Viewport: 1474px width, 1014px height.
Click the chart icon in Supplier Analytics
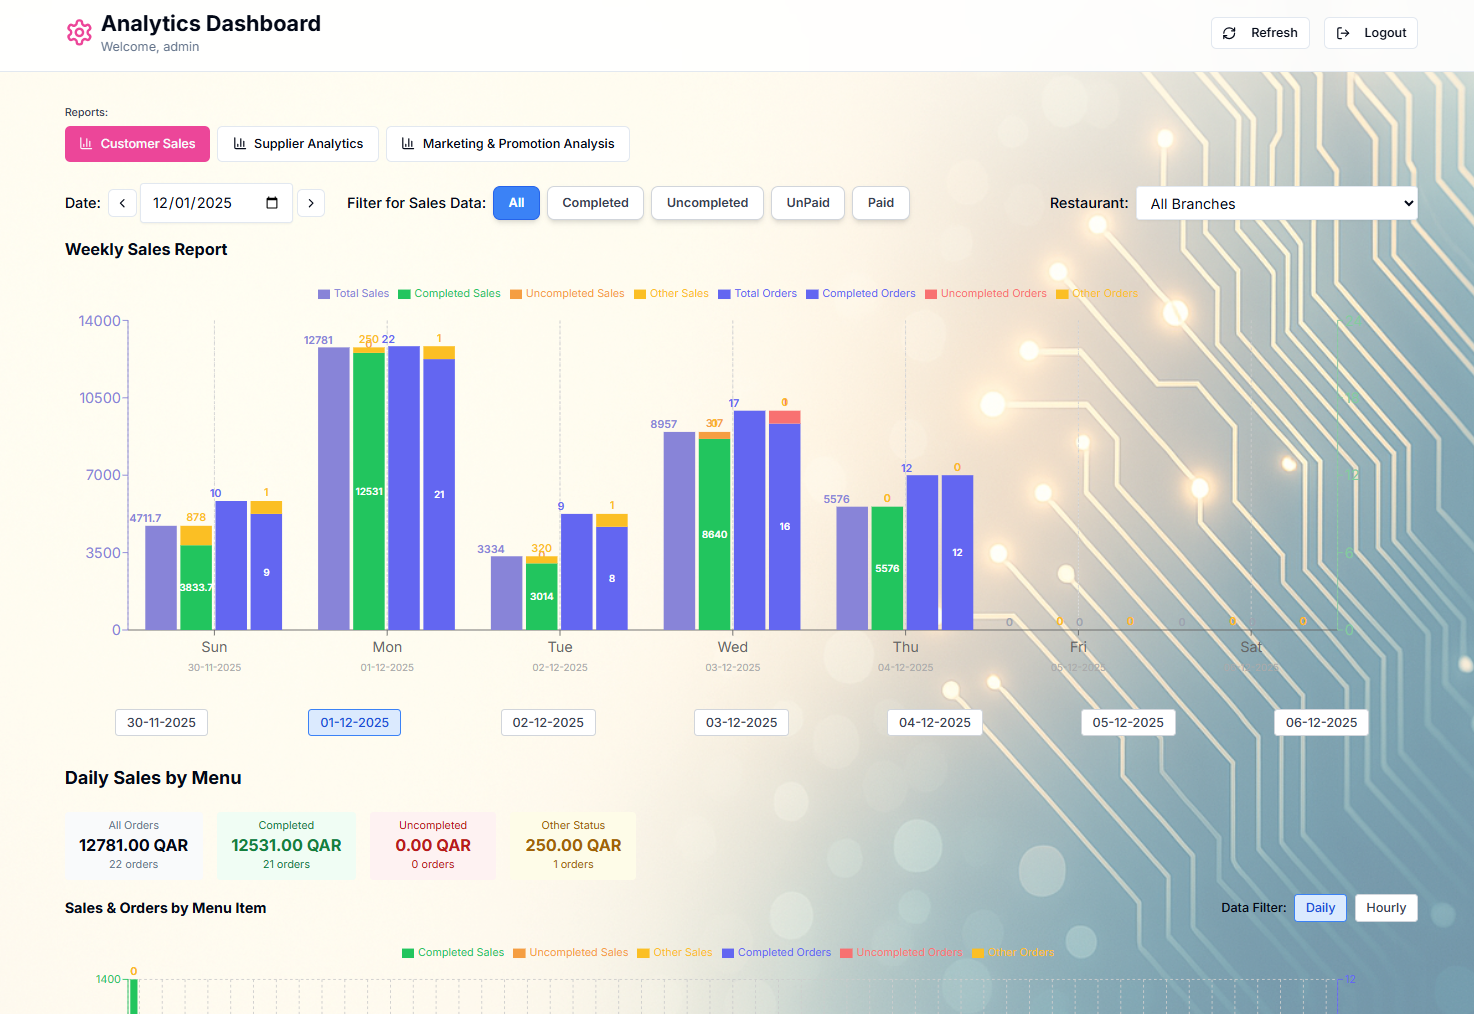[x=240, y=144]
